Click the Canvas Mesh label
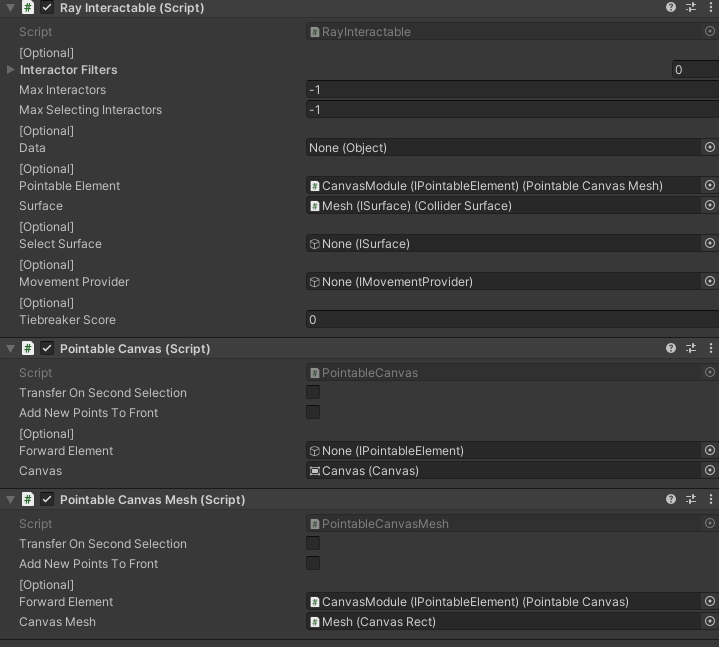The height and width of the screenshot is (647, 719). (57, 622)
